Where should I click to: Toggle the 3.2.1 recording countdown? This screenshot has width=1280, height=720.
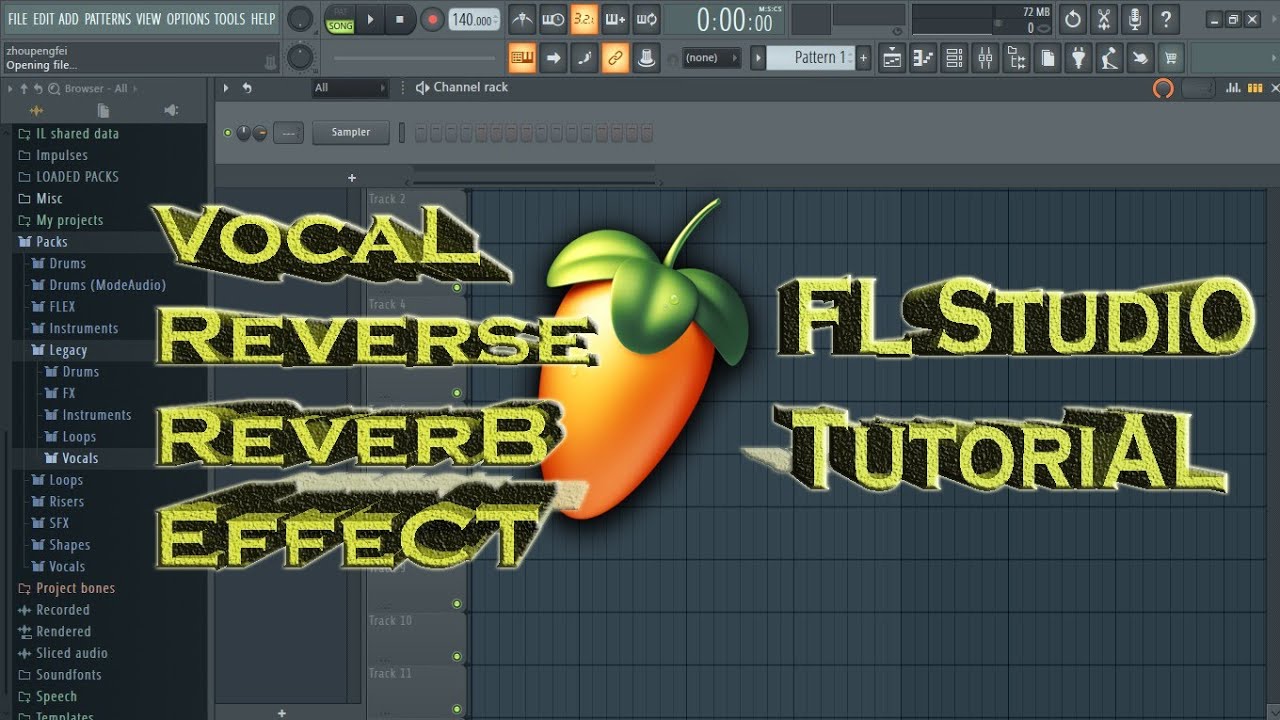(x=584, y=19)
